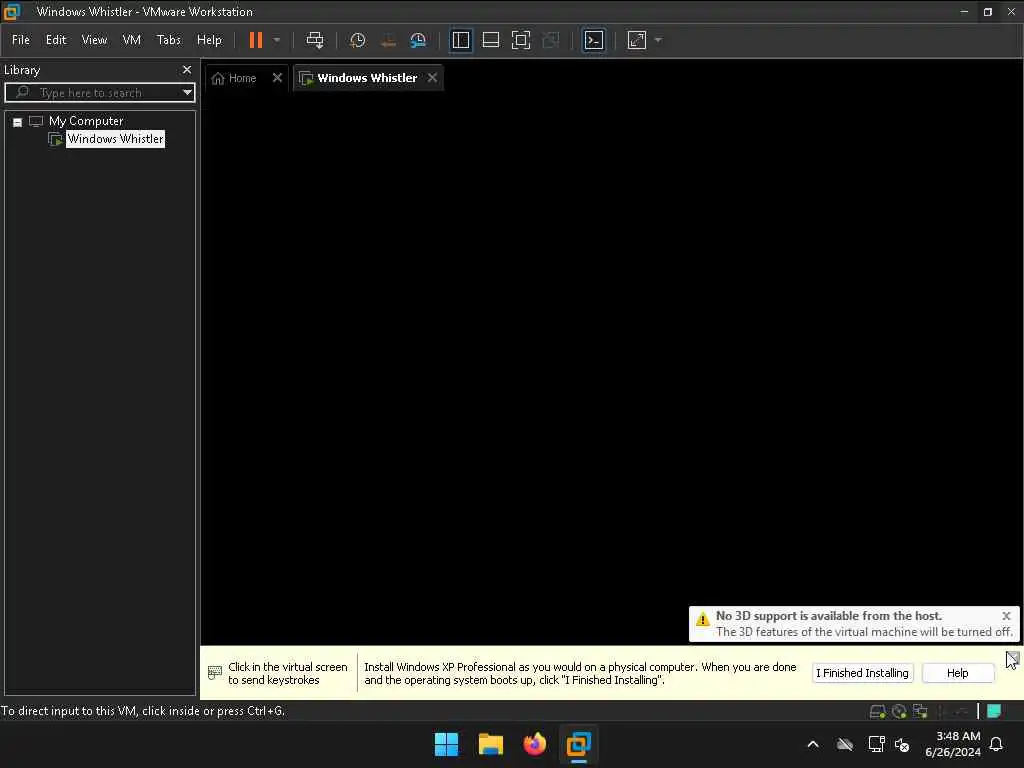1024x768 pixels.
Task: Open the Windows Start menu
Action: click(447, 744)
